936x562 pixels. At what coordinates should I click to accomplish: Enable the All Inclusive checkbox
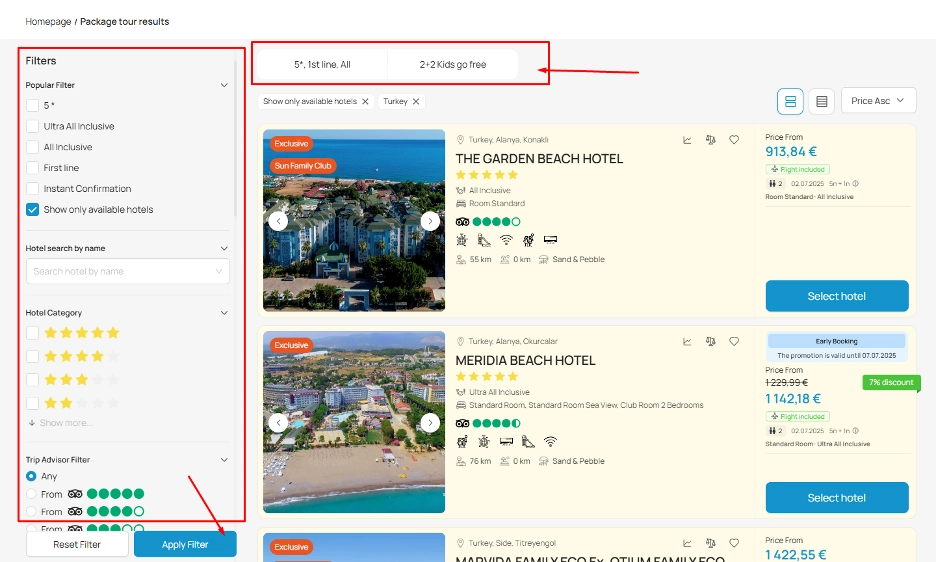pos(33,148)
